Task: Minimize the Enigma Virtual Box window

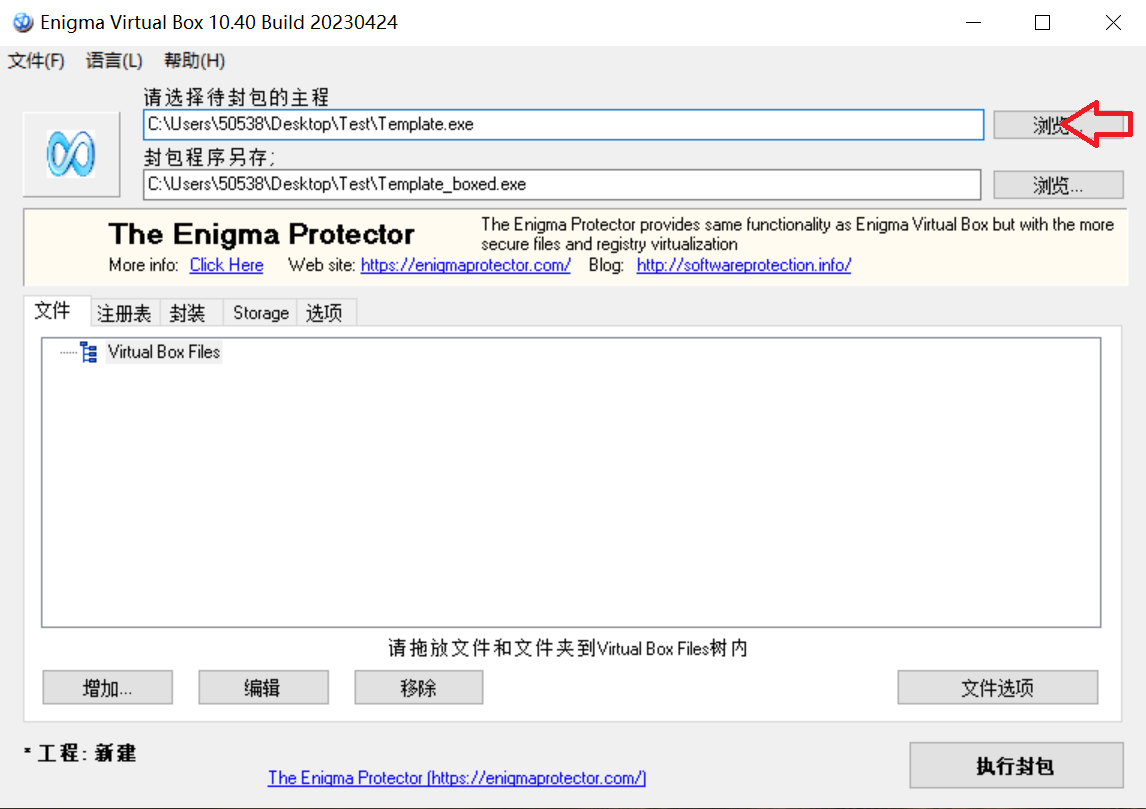Action: (x=974, y=23)
